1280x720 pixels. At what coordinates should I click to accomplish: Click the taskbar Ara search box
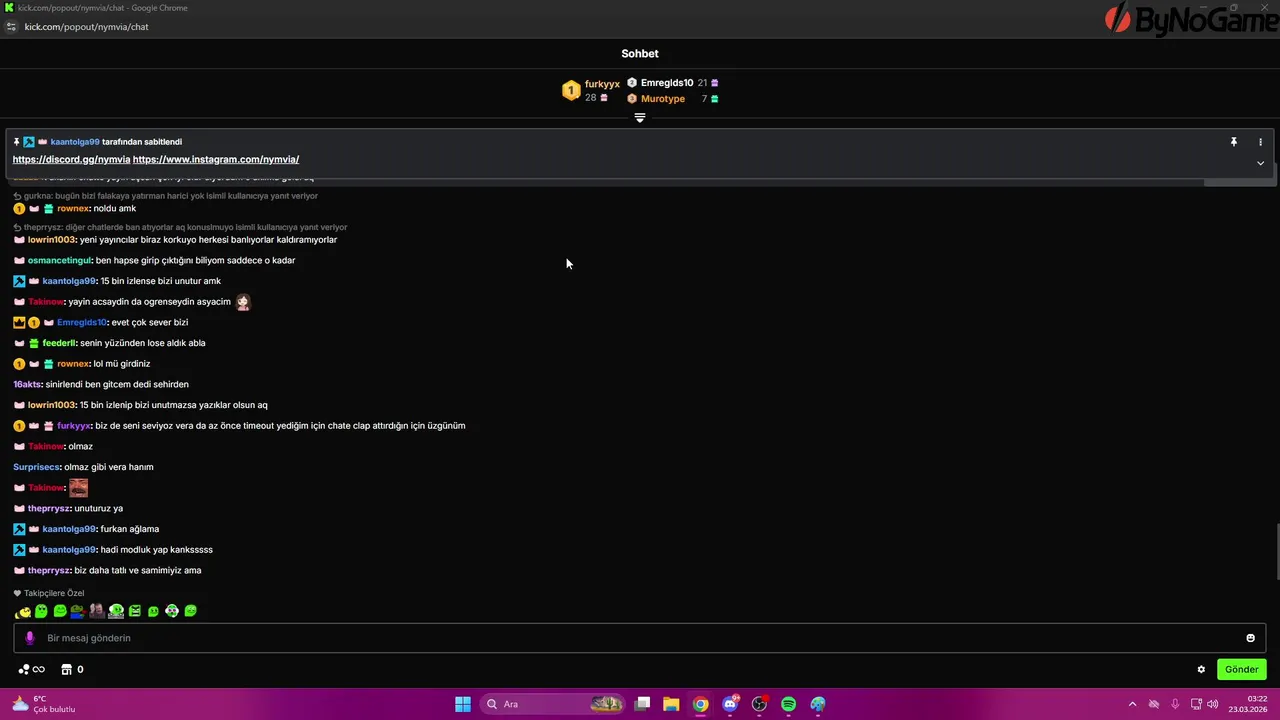[x=553, y=704]
